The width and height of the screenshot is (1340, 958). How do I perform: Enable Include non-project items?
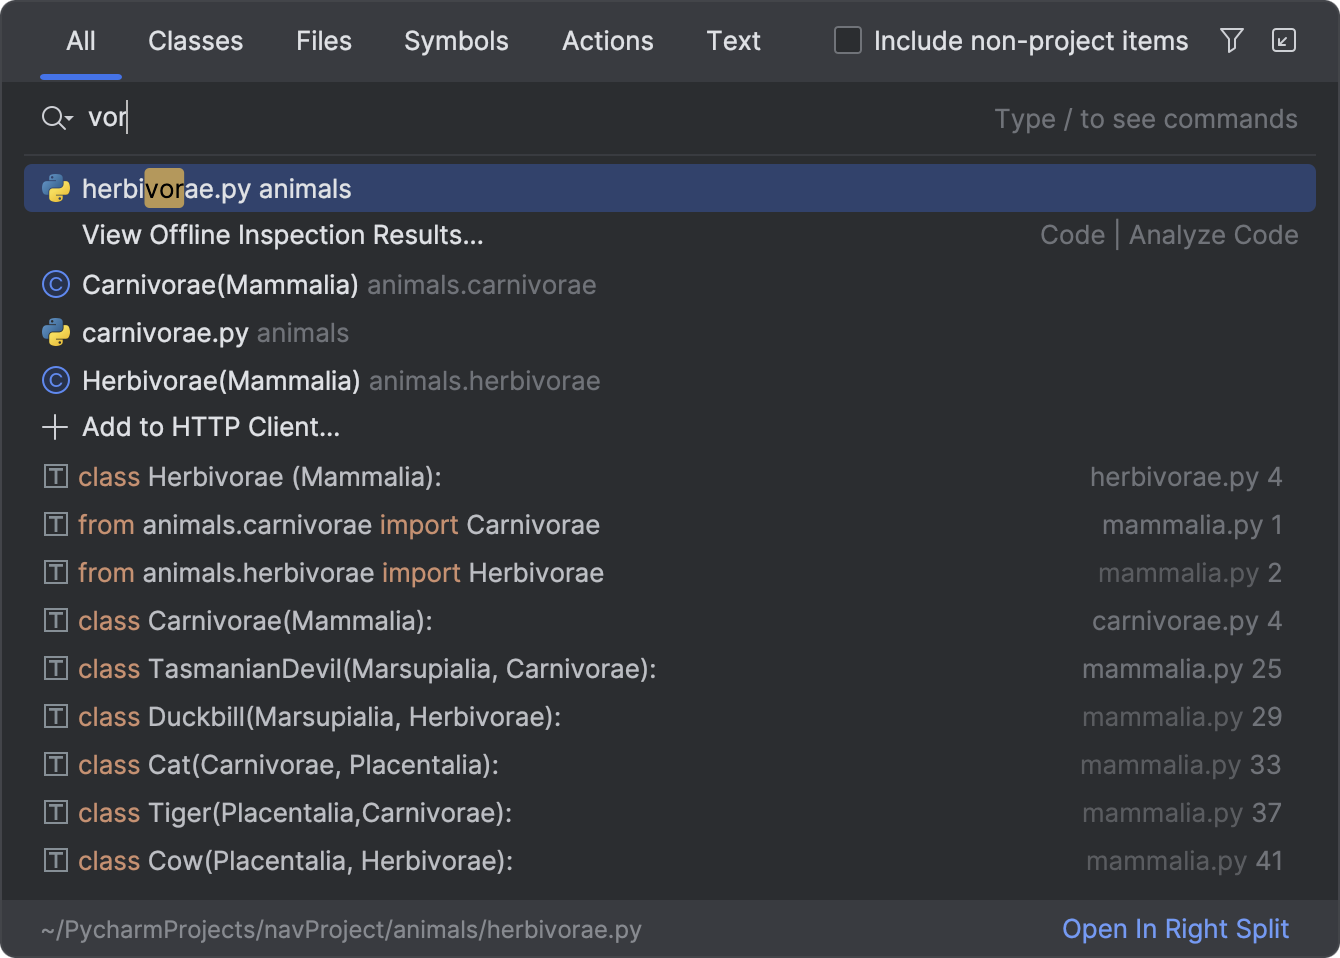click(x=848, y=40)
